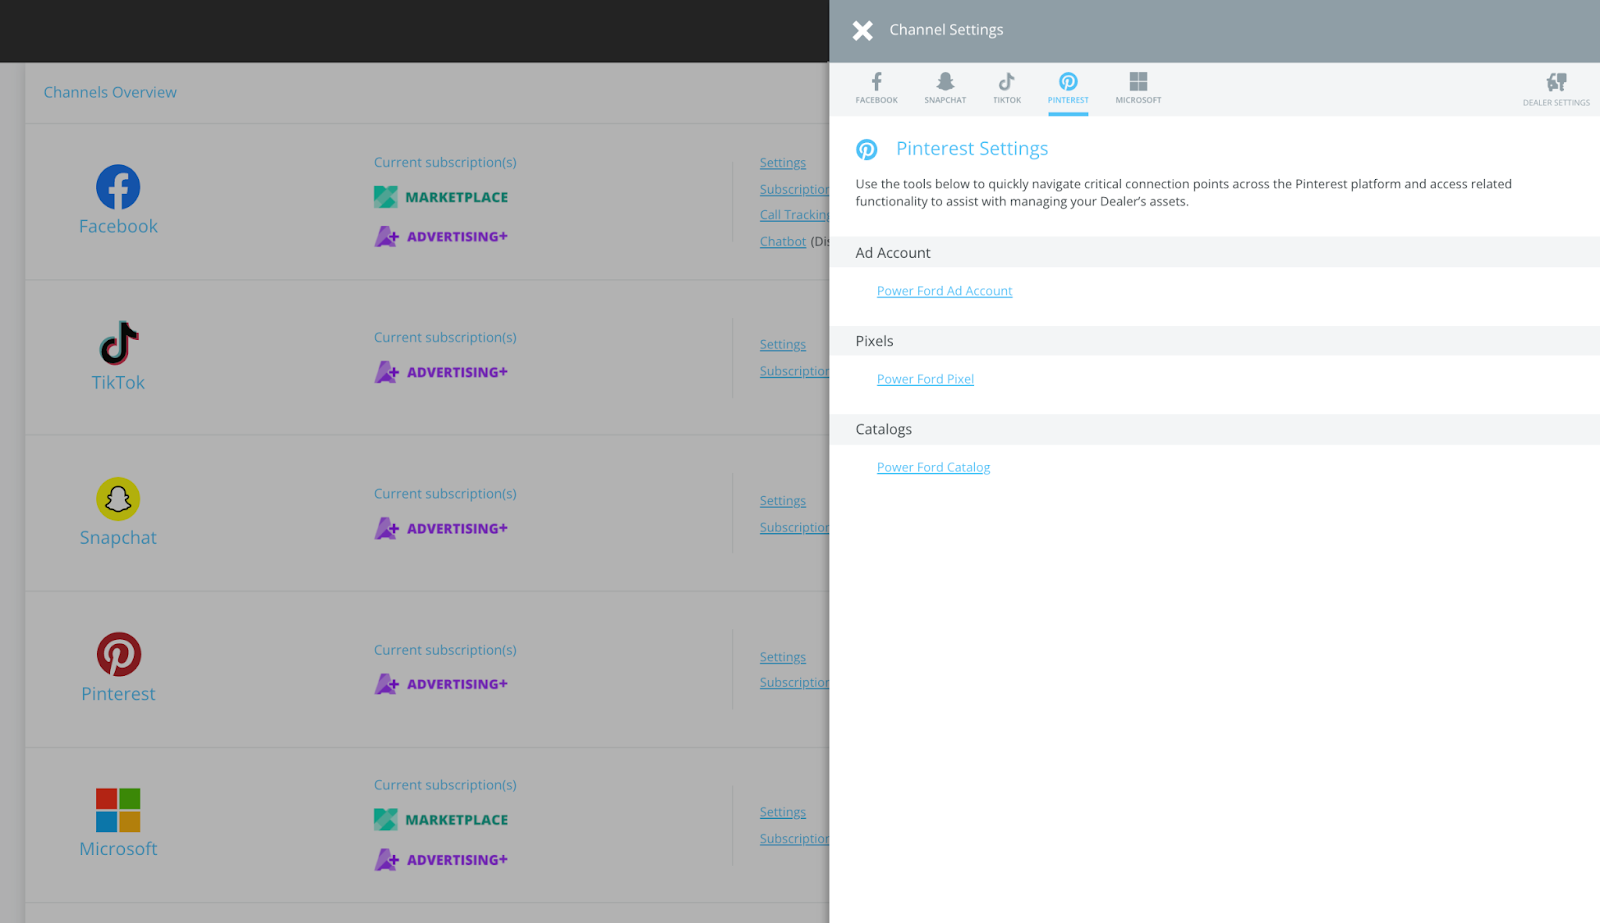Open the Power Ford Ad Account link
The width and height of the screenshot is (1600, 923).
point(944,291)
